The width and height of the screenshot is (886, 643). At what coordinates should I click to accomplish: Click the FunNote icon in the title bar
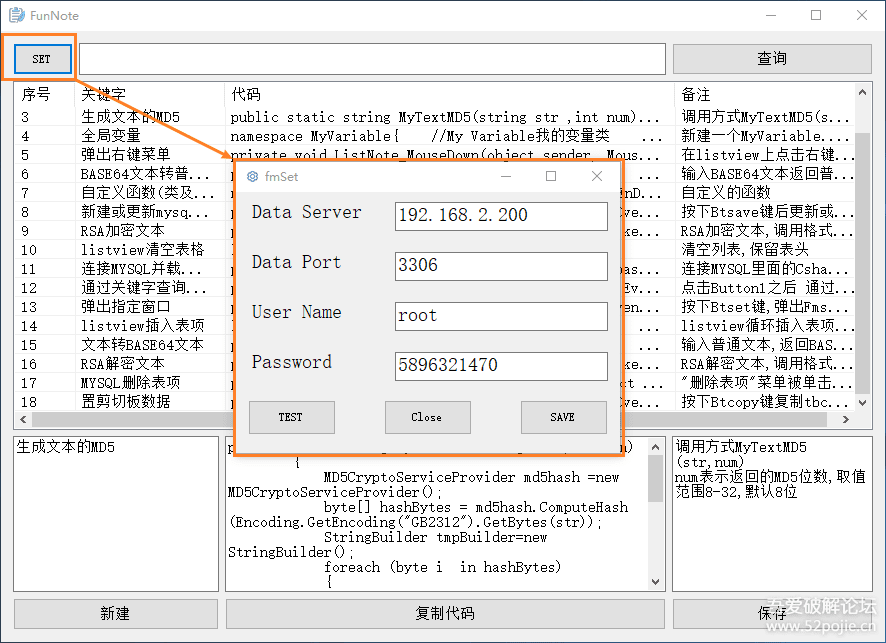pos(15,16)
